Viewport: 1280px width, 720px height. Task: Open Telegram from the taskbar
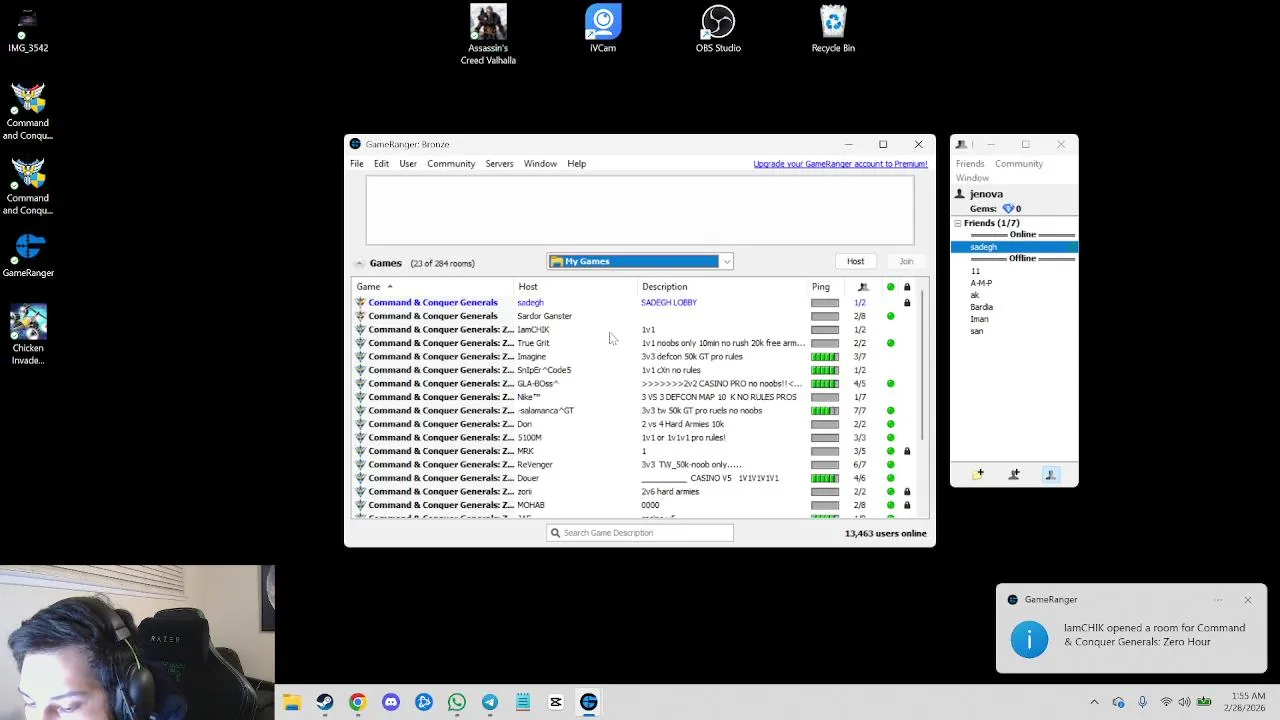tap(490, 702)
